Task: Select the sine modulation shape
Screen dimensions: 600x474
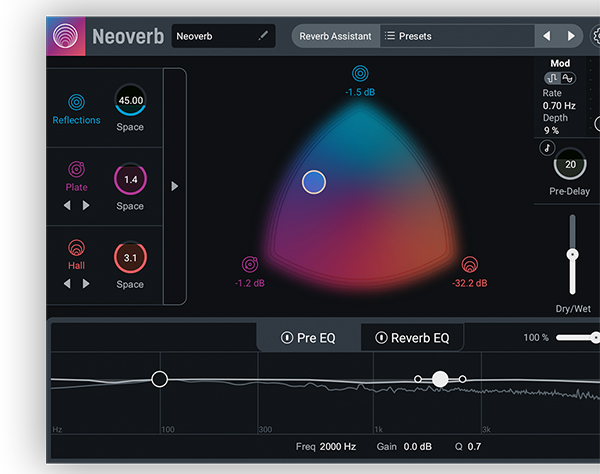Action: (568, 78)
